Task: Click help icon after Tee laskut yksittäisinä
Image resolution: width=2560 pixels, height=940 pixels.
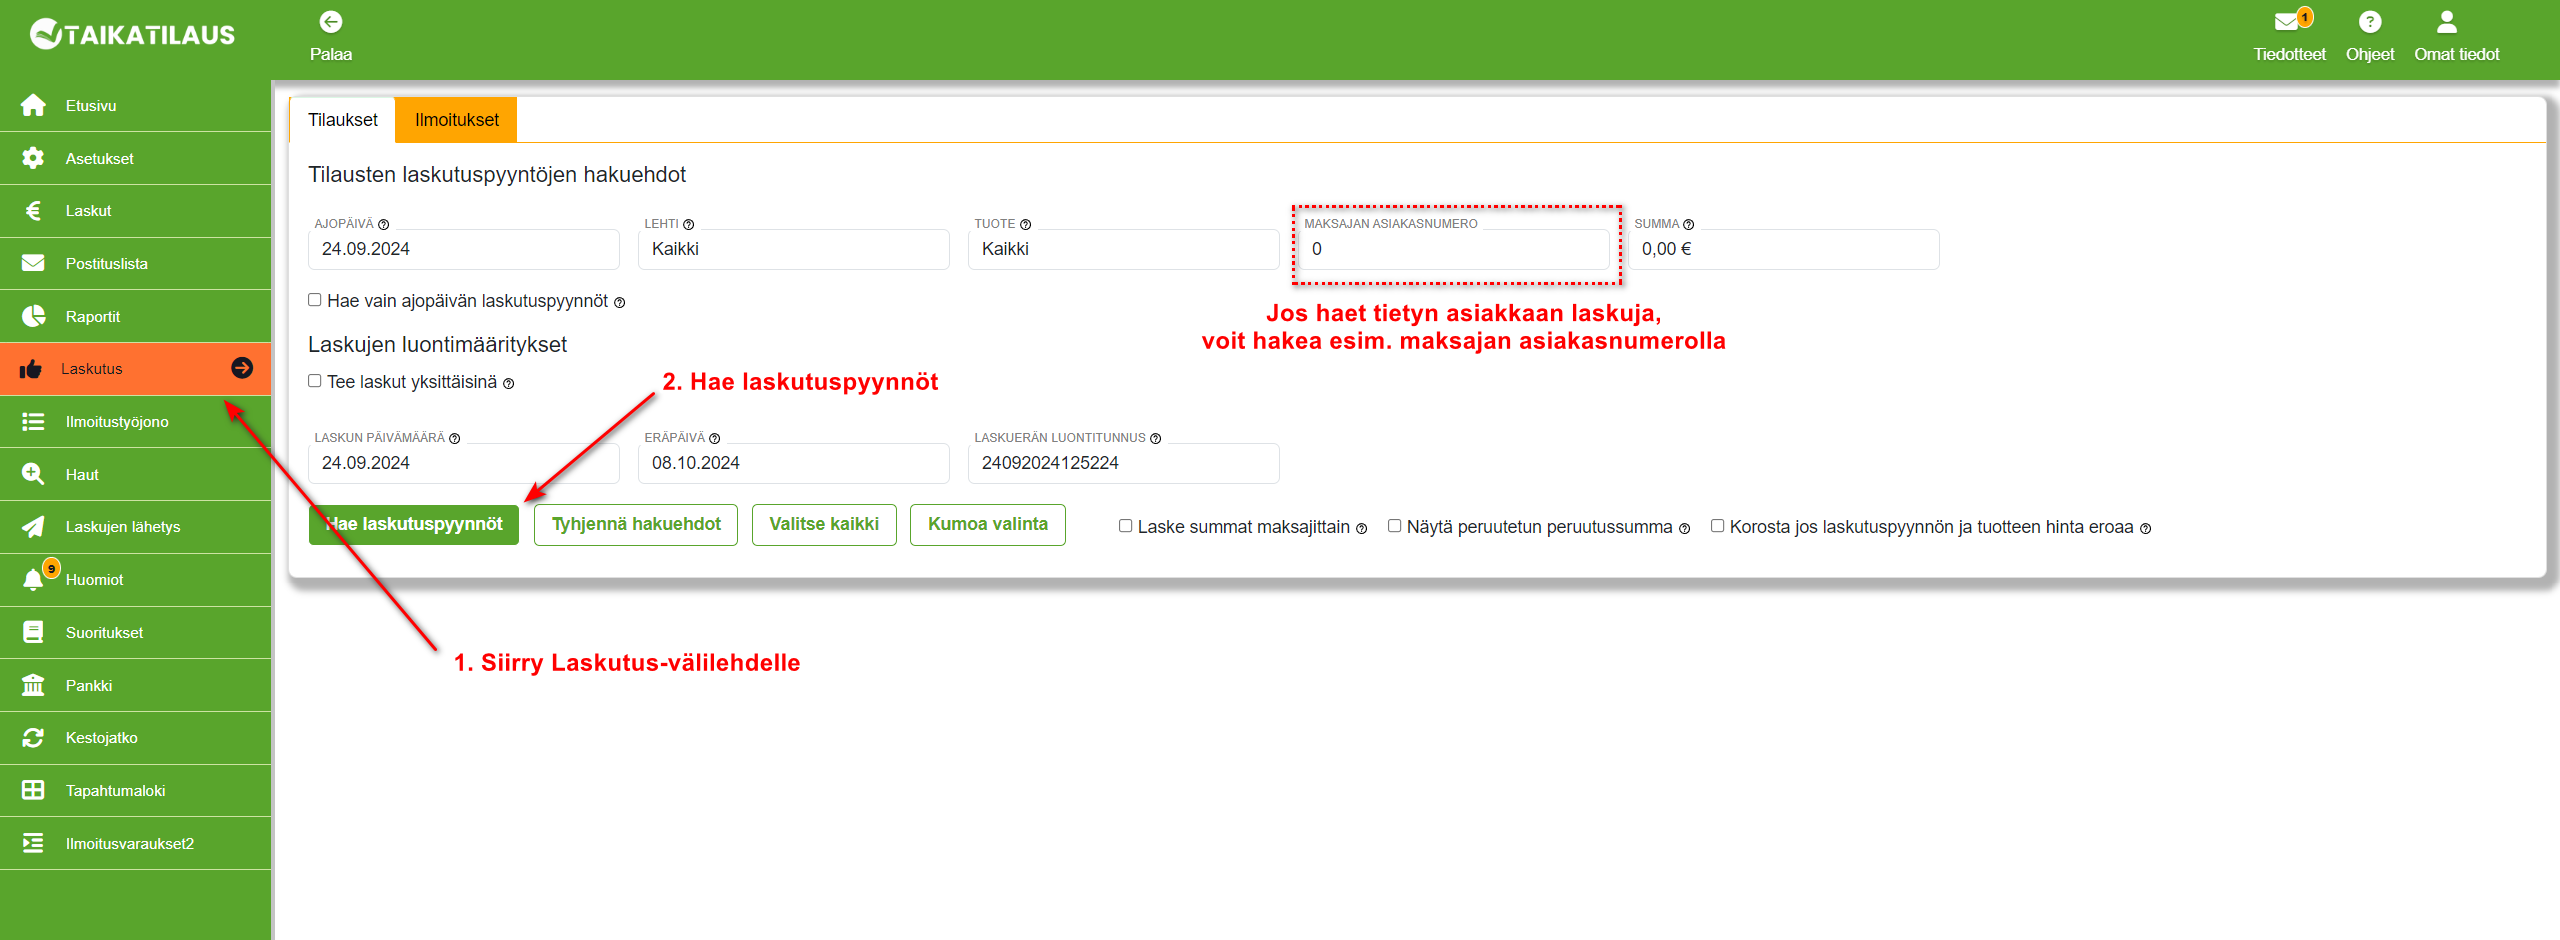Action: (x=509, y=384)
